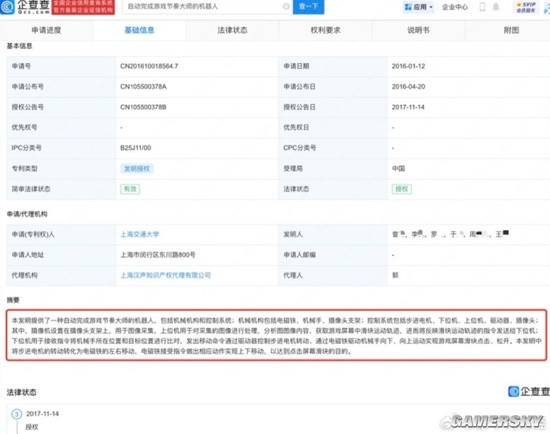Screen dimensions: 550x434
Task: Click timeline date 2017-11-14 under 法律状态
Action: click(x=42, y=414)
